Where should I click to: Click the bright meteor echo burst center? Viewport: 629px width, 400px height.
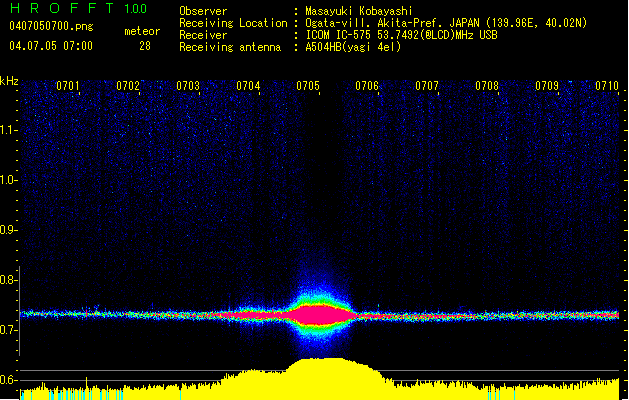coord(318,314)
